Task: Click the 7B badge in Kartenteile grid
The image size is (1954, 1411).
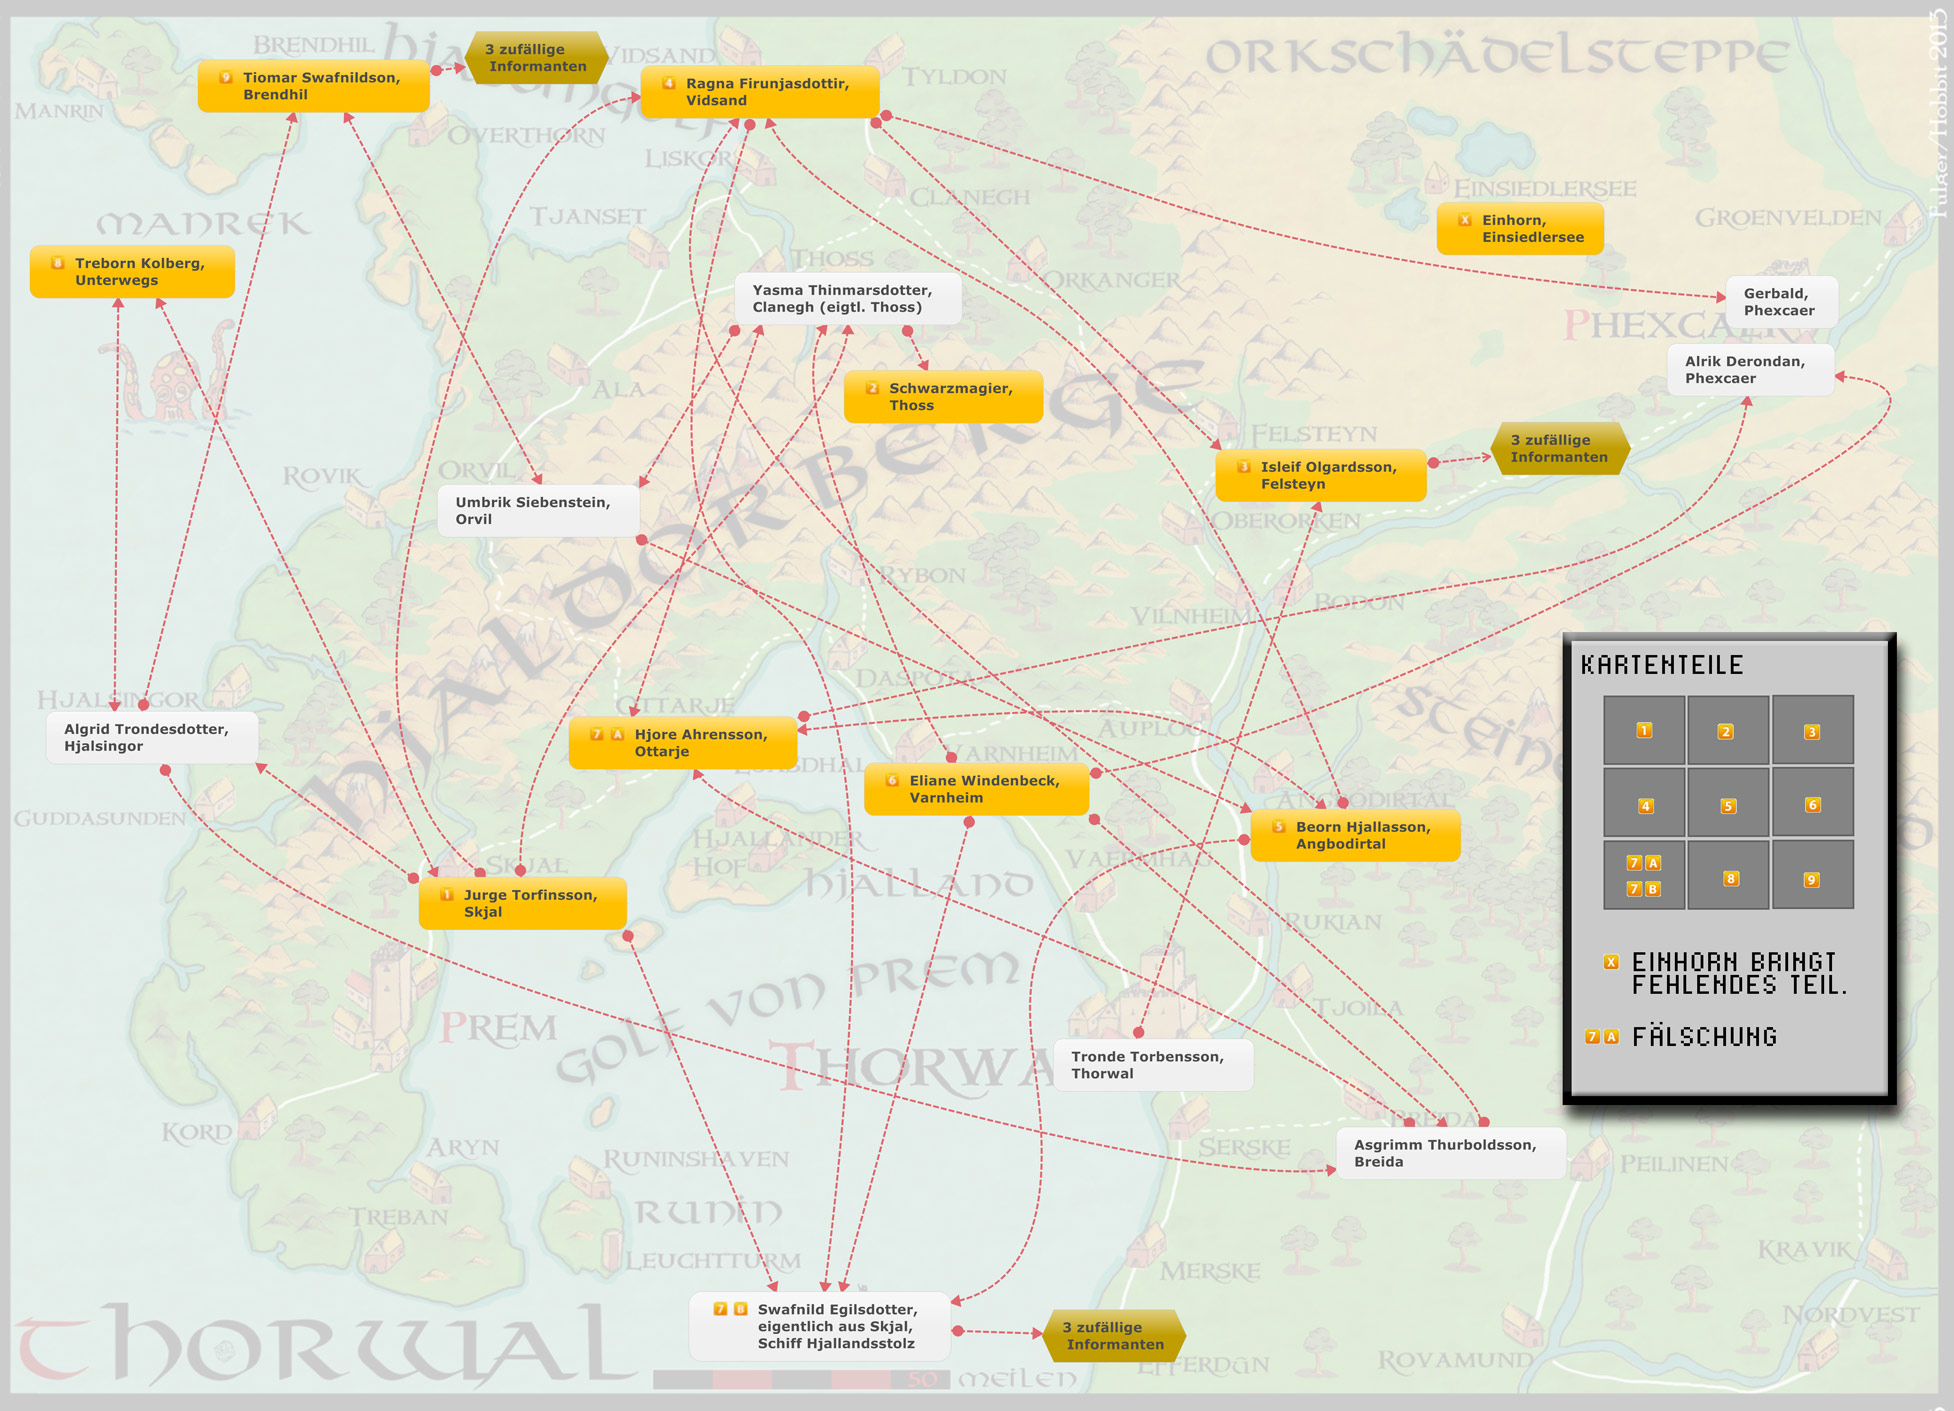Action: pyautogui.click(x=1644, y=888)
